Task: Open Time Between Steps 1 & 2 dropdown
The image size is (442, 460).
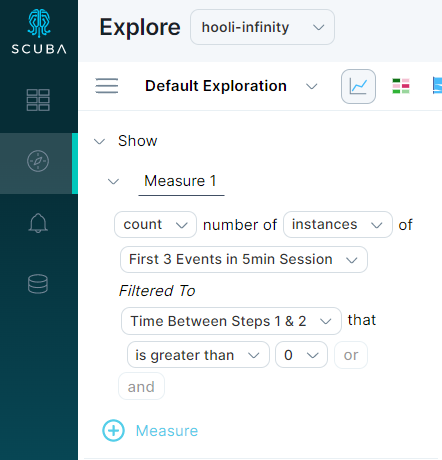Action: (231, 321)
